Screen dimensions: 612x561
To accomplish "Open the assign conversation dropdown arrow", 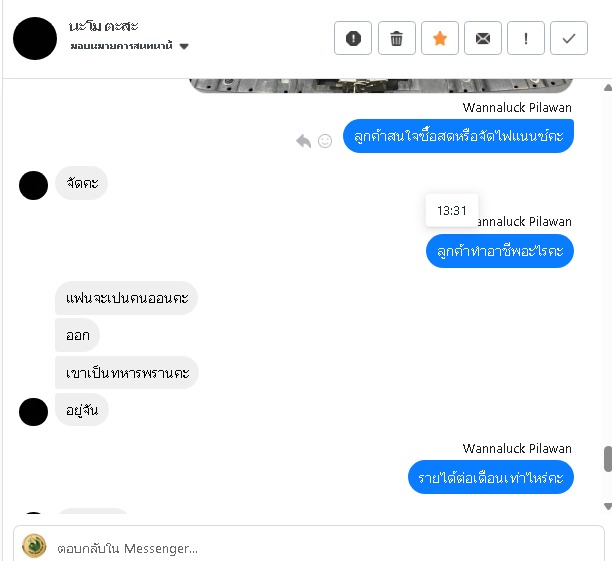I will point(184,46).
